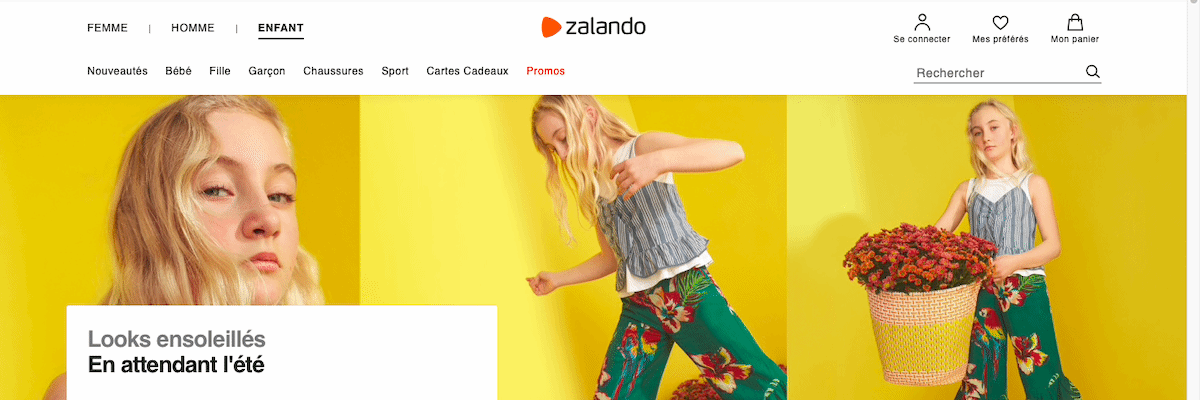Open the red Promos link
The width and height of the screenshot is (1200, 400).
click(x=546, y=71)
